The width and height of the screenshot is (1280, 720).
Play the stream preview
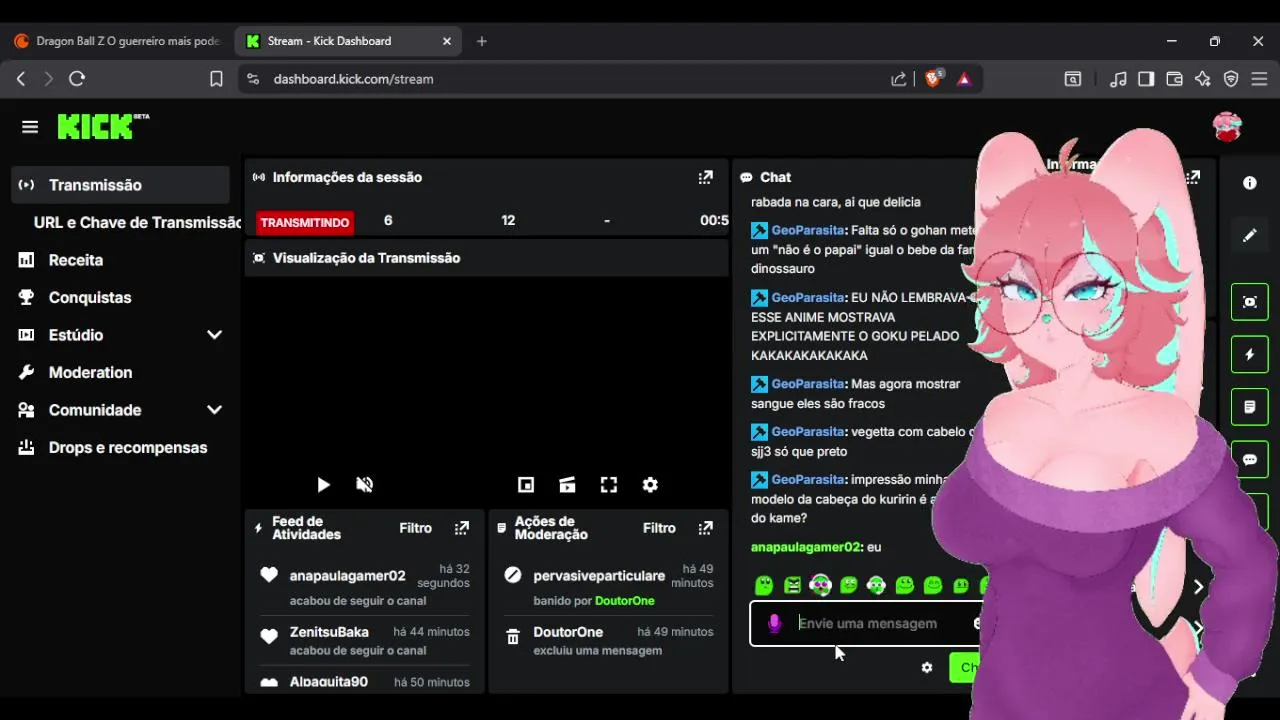coord(323,485)
